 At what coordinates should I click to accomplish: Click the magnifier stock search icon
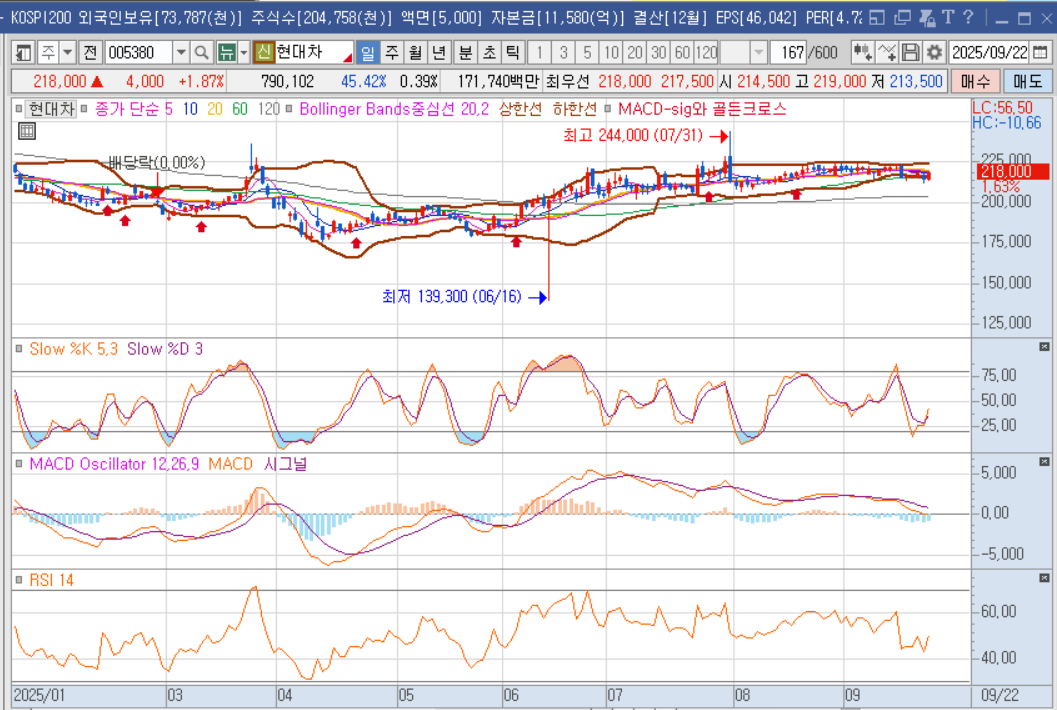[x=202, y=52]
